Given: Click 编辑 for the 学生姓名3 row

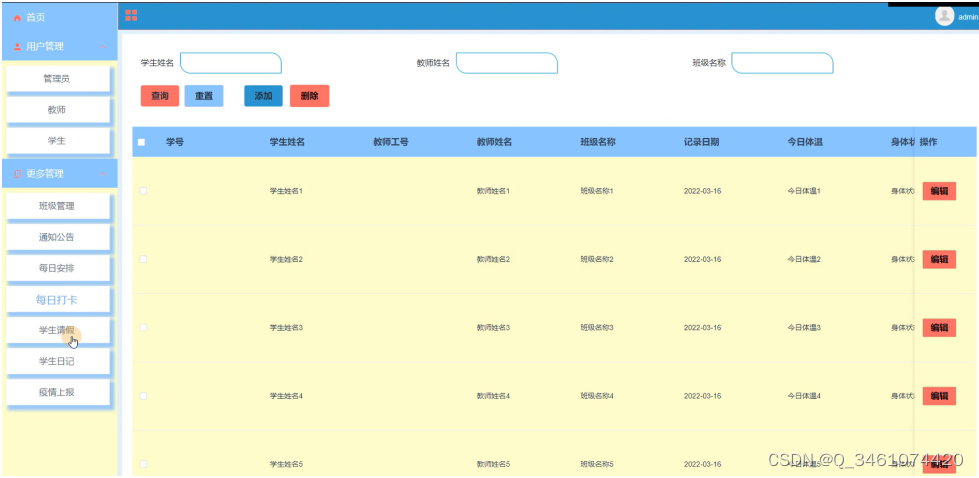Looking at the screenshot, I should (939, 328).
